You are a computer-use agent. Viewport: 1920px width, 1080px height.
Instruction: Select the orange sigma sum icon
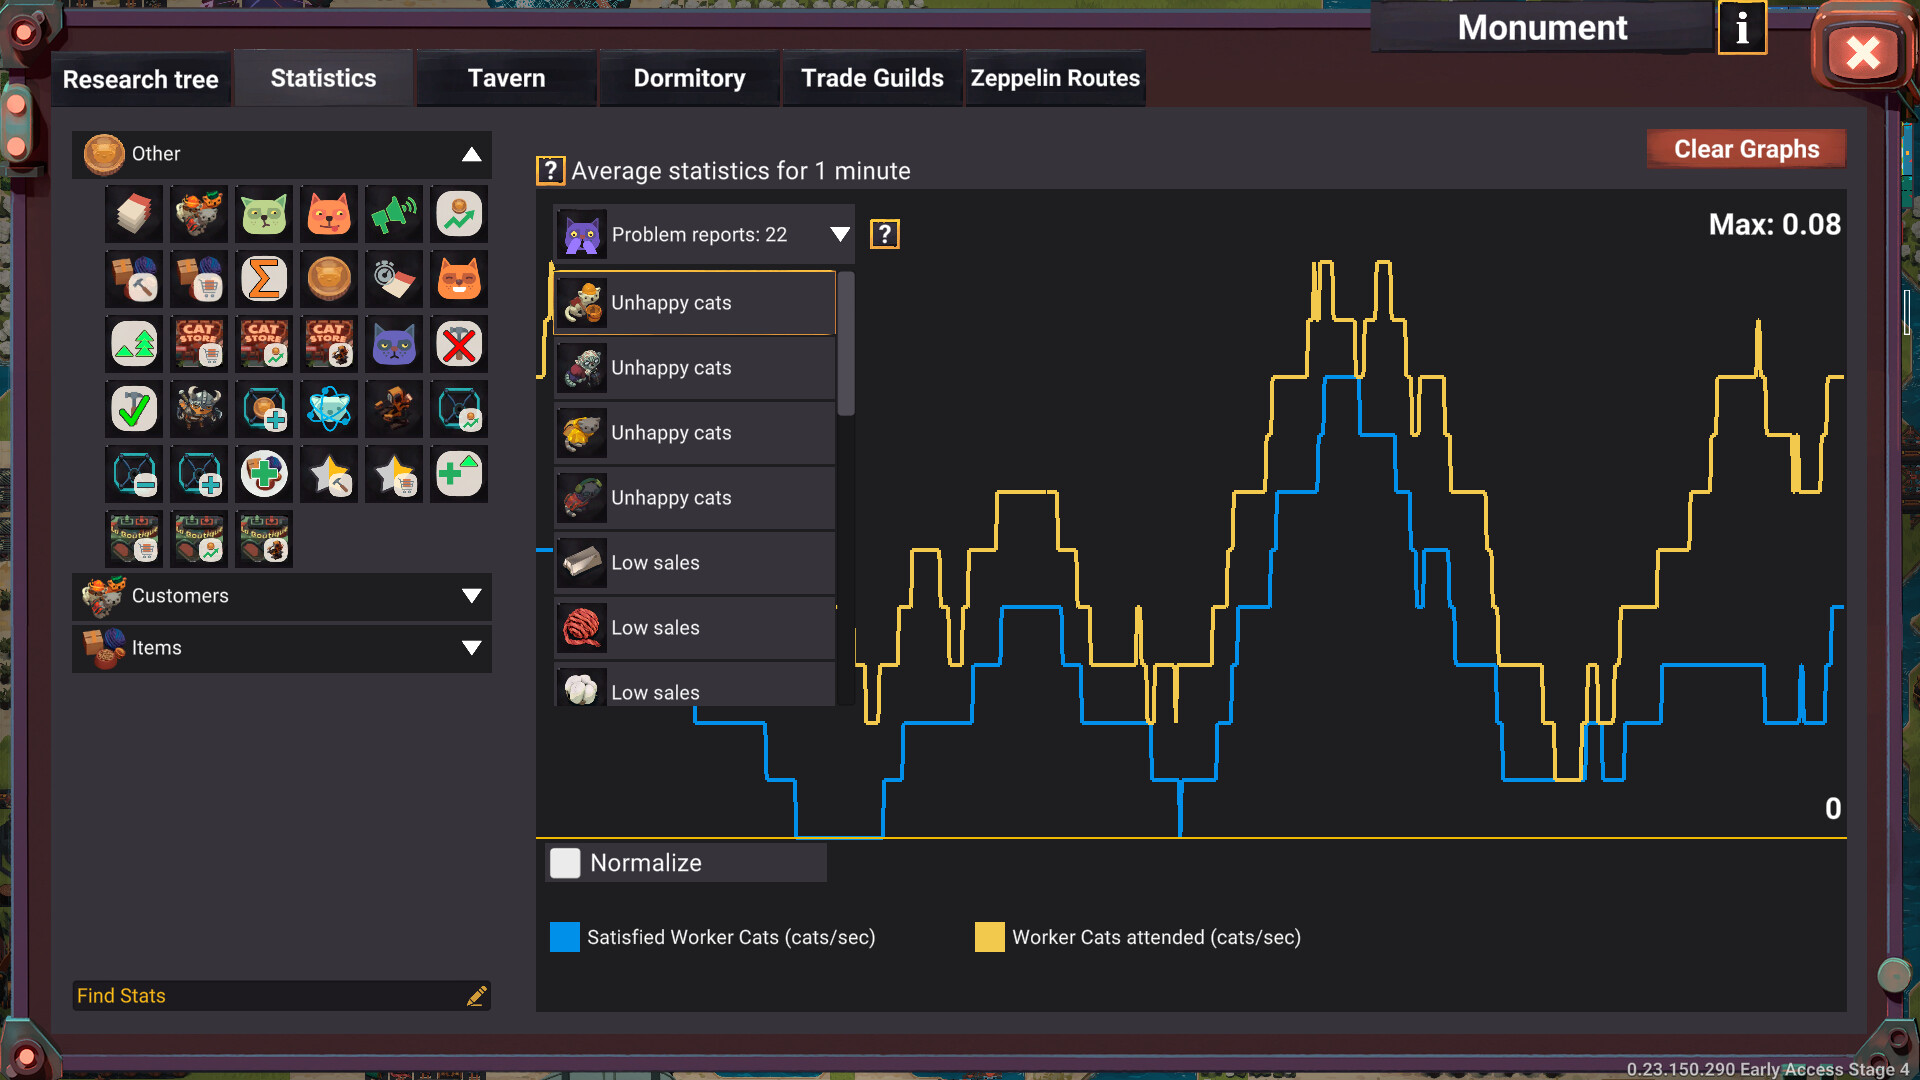264,279
